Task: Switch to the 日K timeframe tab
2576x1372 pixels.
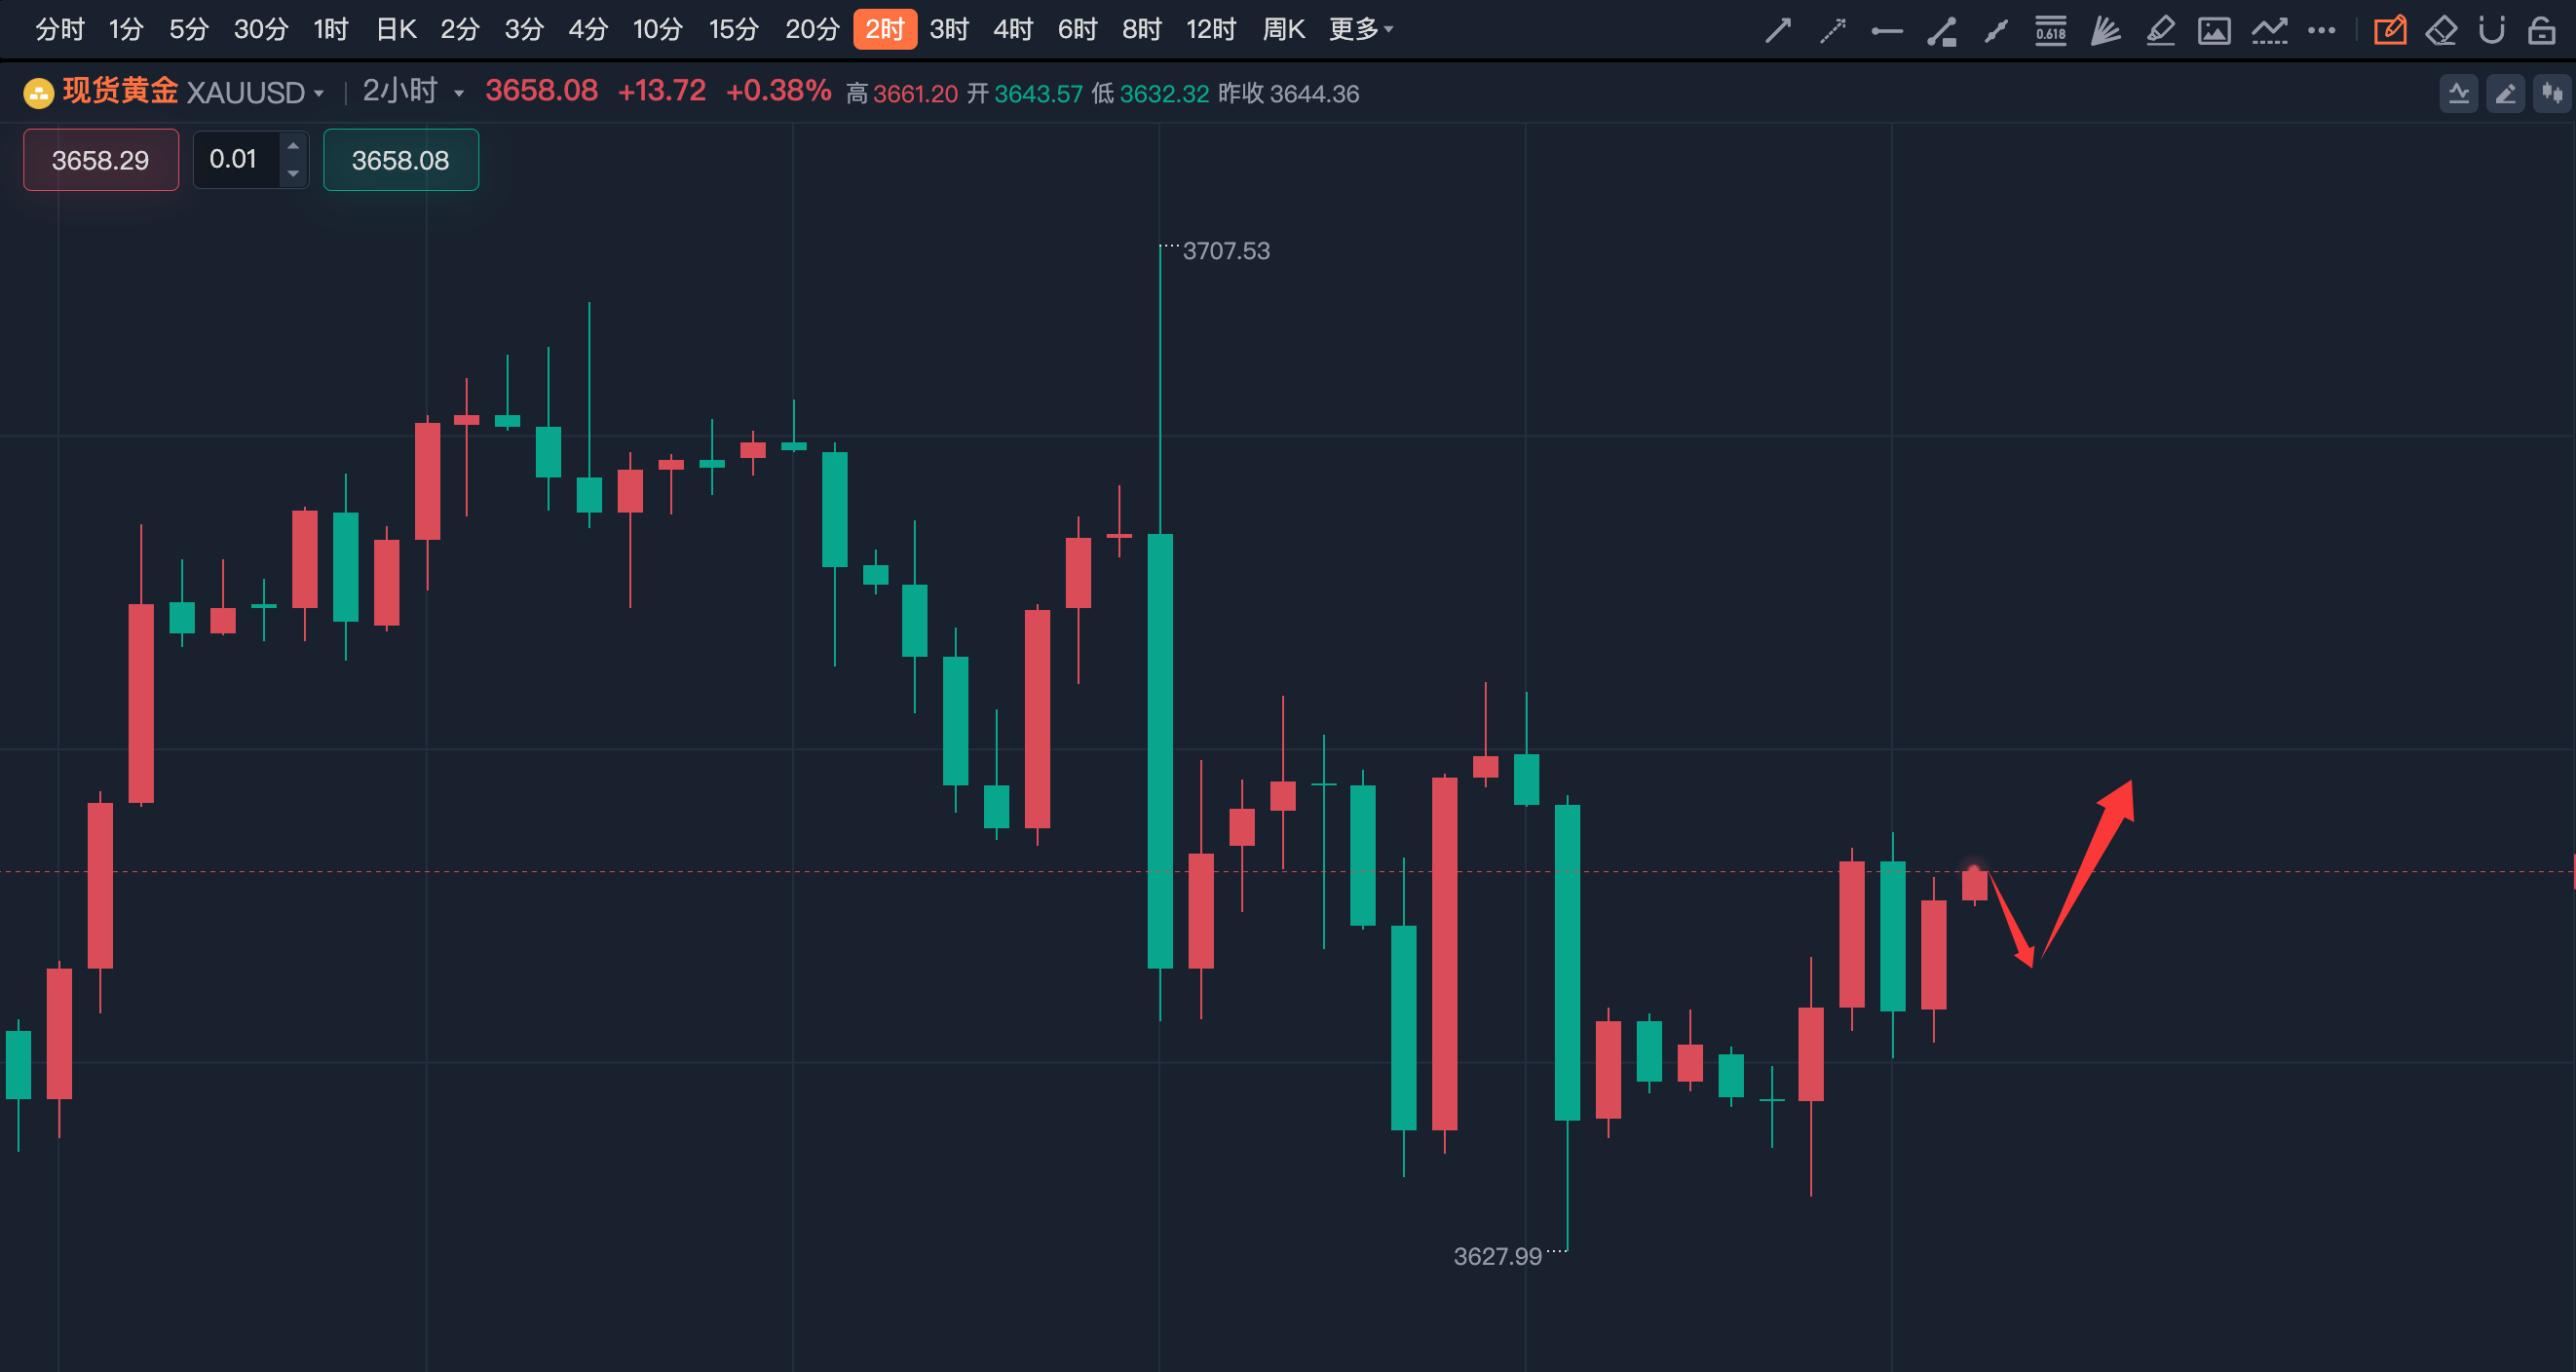Action: coord(396,30)
